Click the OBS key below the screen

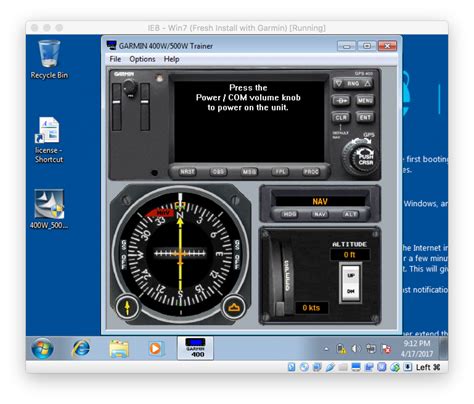coord(218,172)
